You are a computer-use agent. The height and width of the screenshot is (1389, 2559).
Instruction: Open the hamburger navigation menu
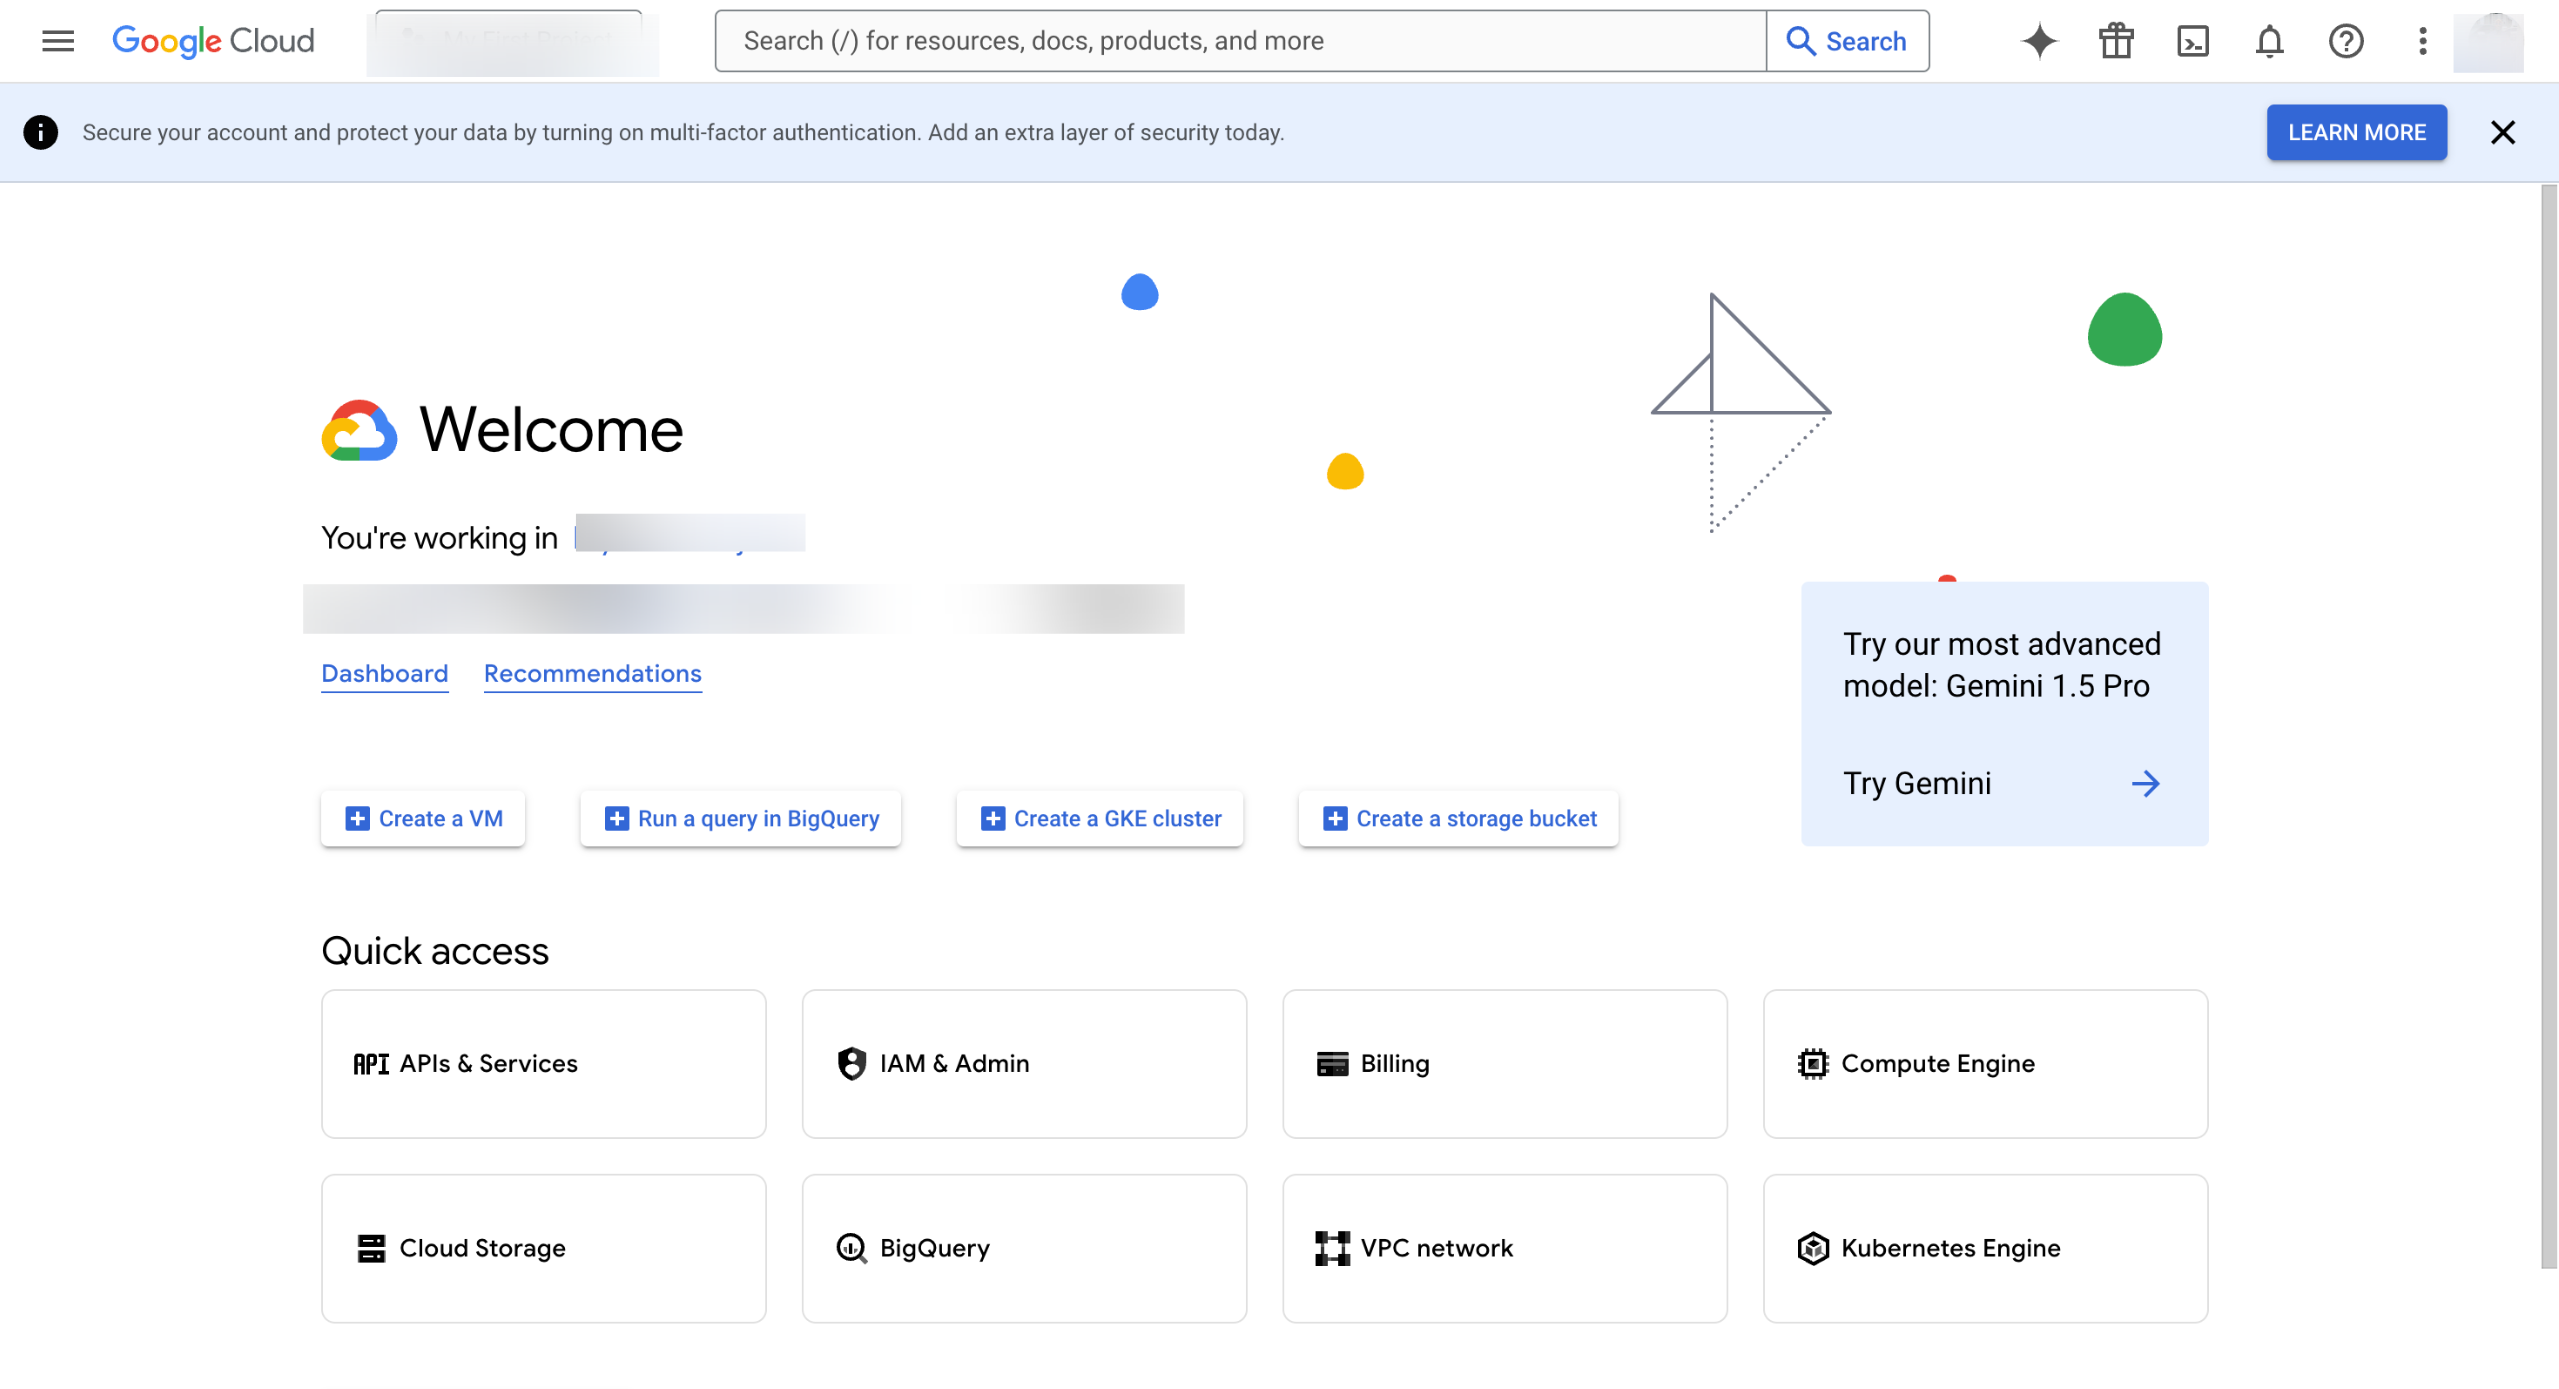click(58, 41)
